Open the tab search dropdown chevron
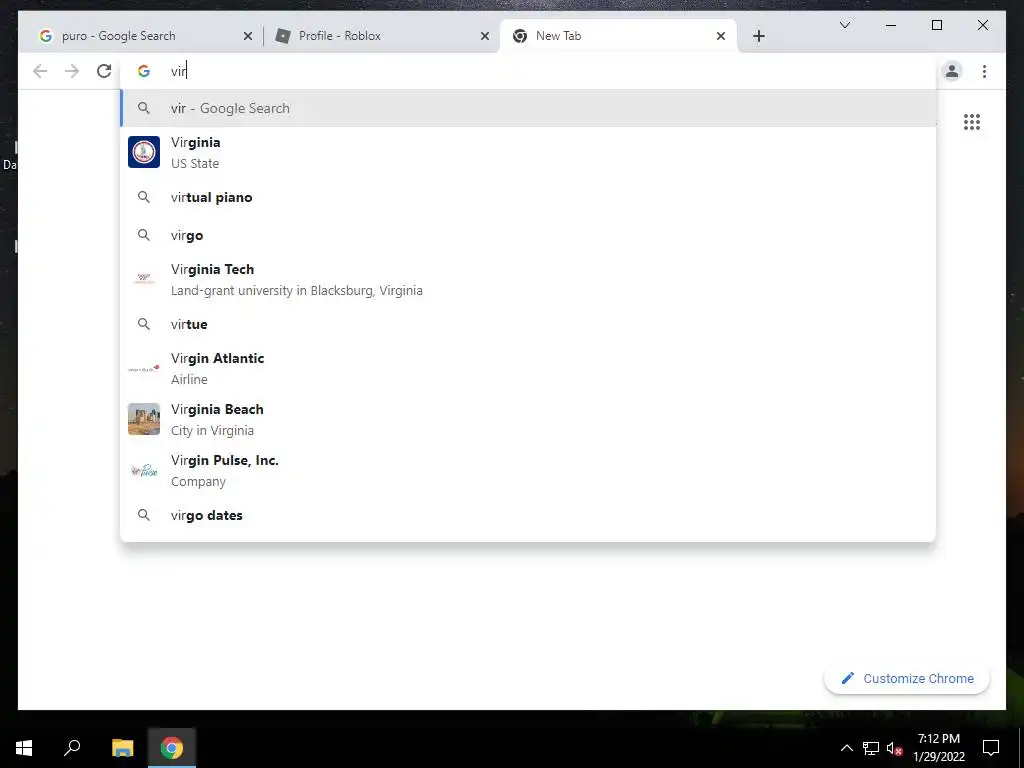This screenshot has height=768, width=1024. [x=844, y=25]
